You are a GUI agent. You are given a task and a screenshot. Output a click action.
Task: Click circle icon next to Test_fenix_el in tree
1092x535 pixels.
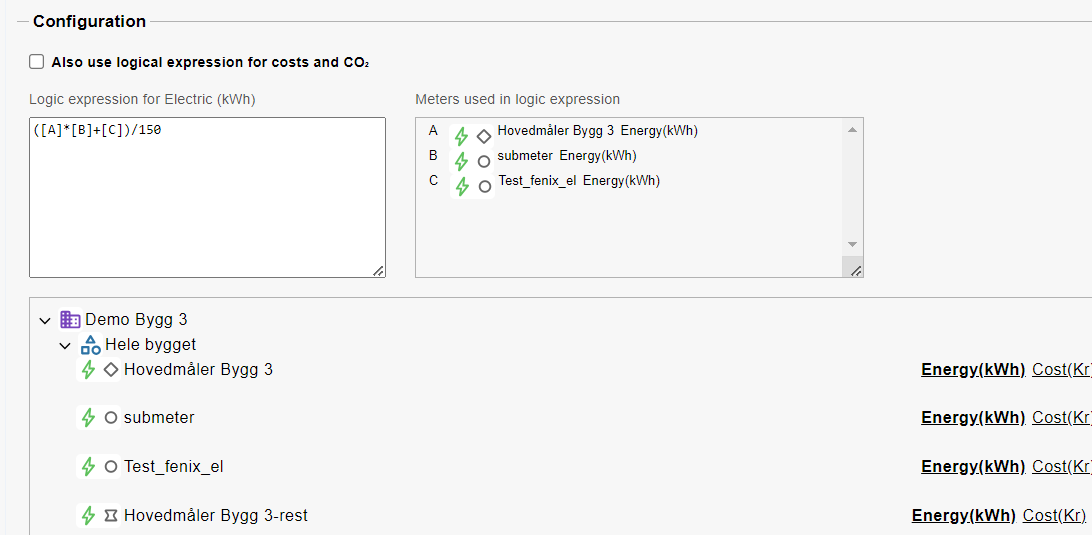tap(110, 467)
